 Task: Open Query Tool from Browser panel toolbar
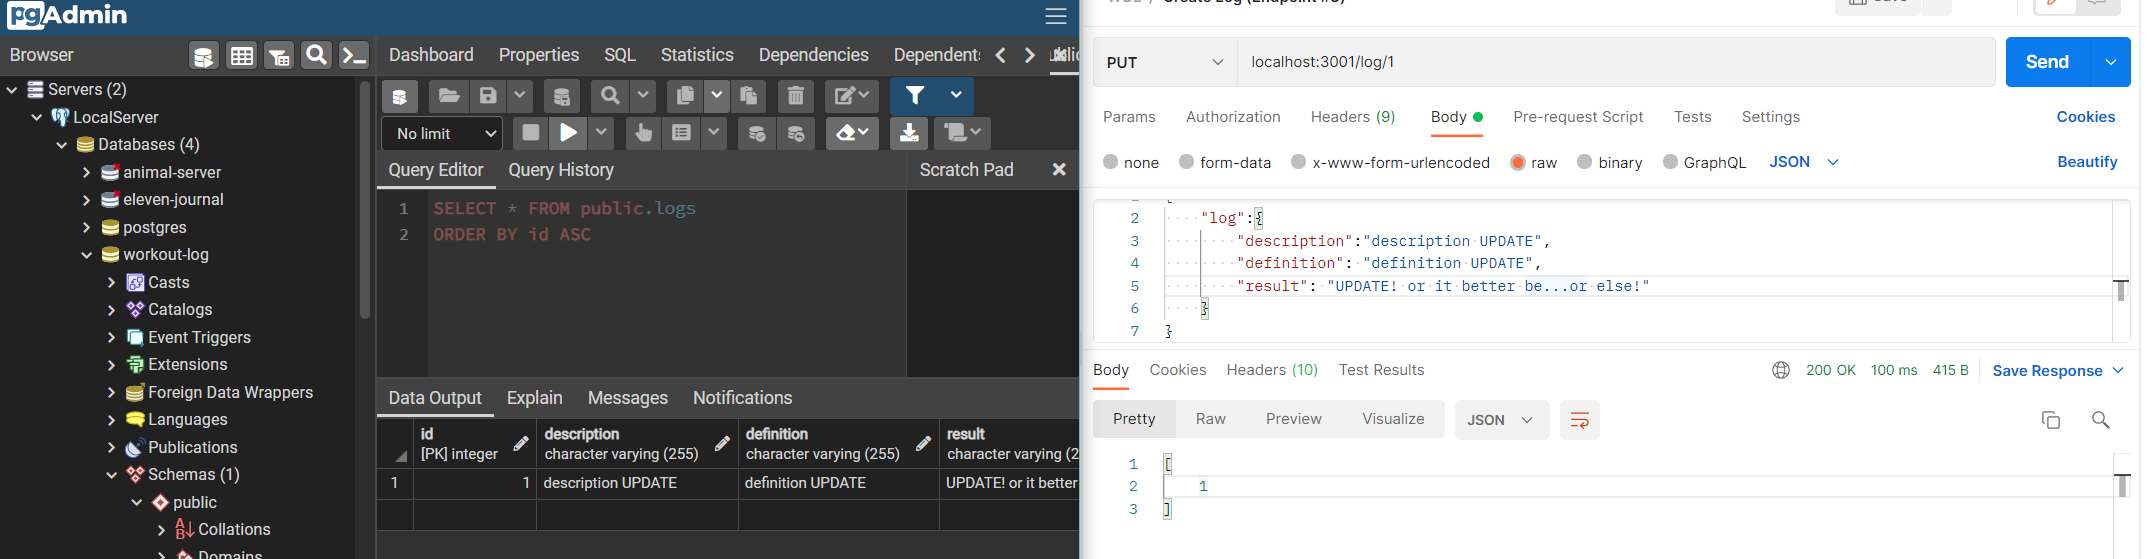pyautogui.click(x=204, y=56)
